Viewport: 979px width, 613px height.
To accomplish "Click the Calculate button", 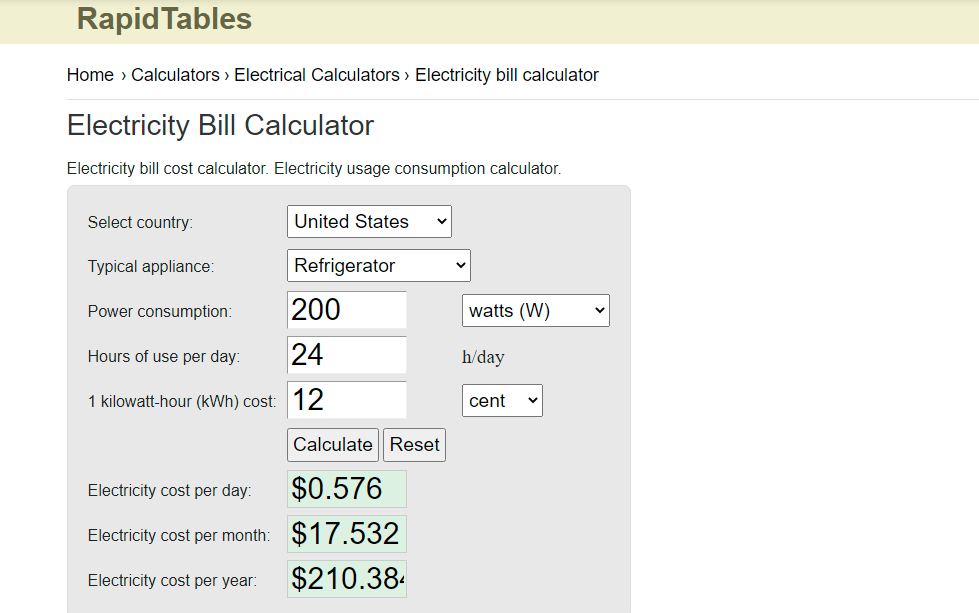I will 332,444.
